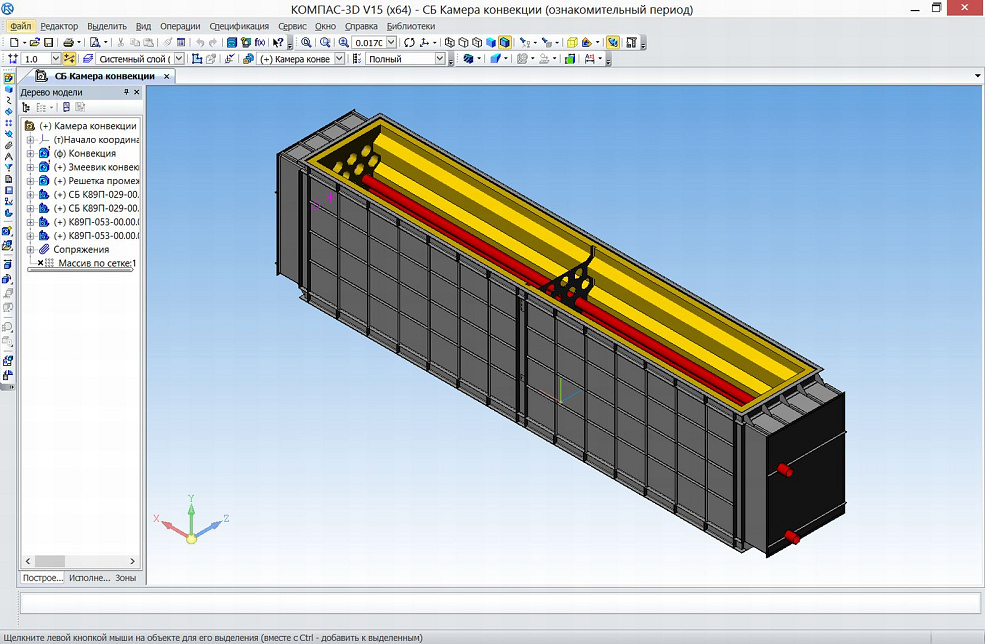
Task: Open the zoom scale dropdown
Action: (x=391, y=43)
